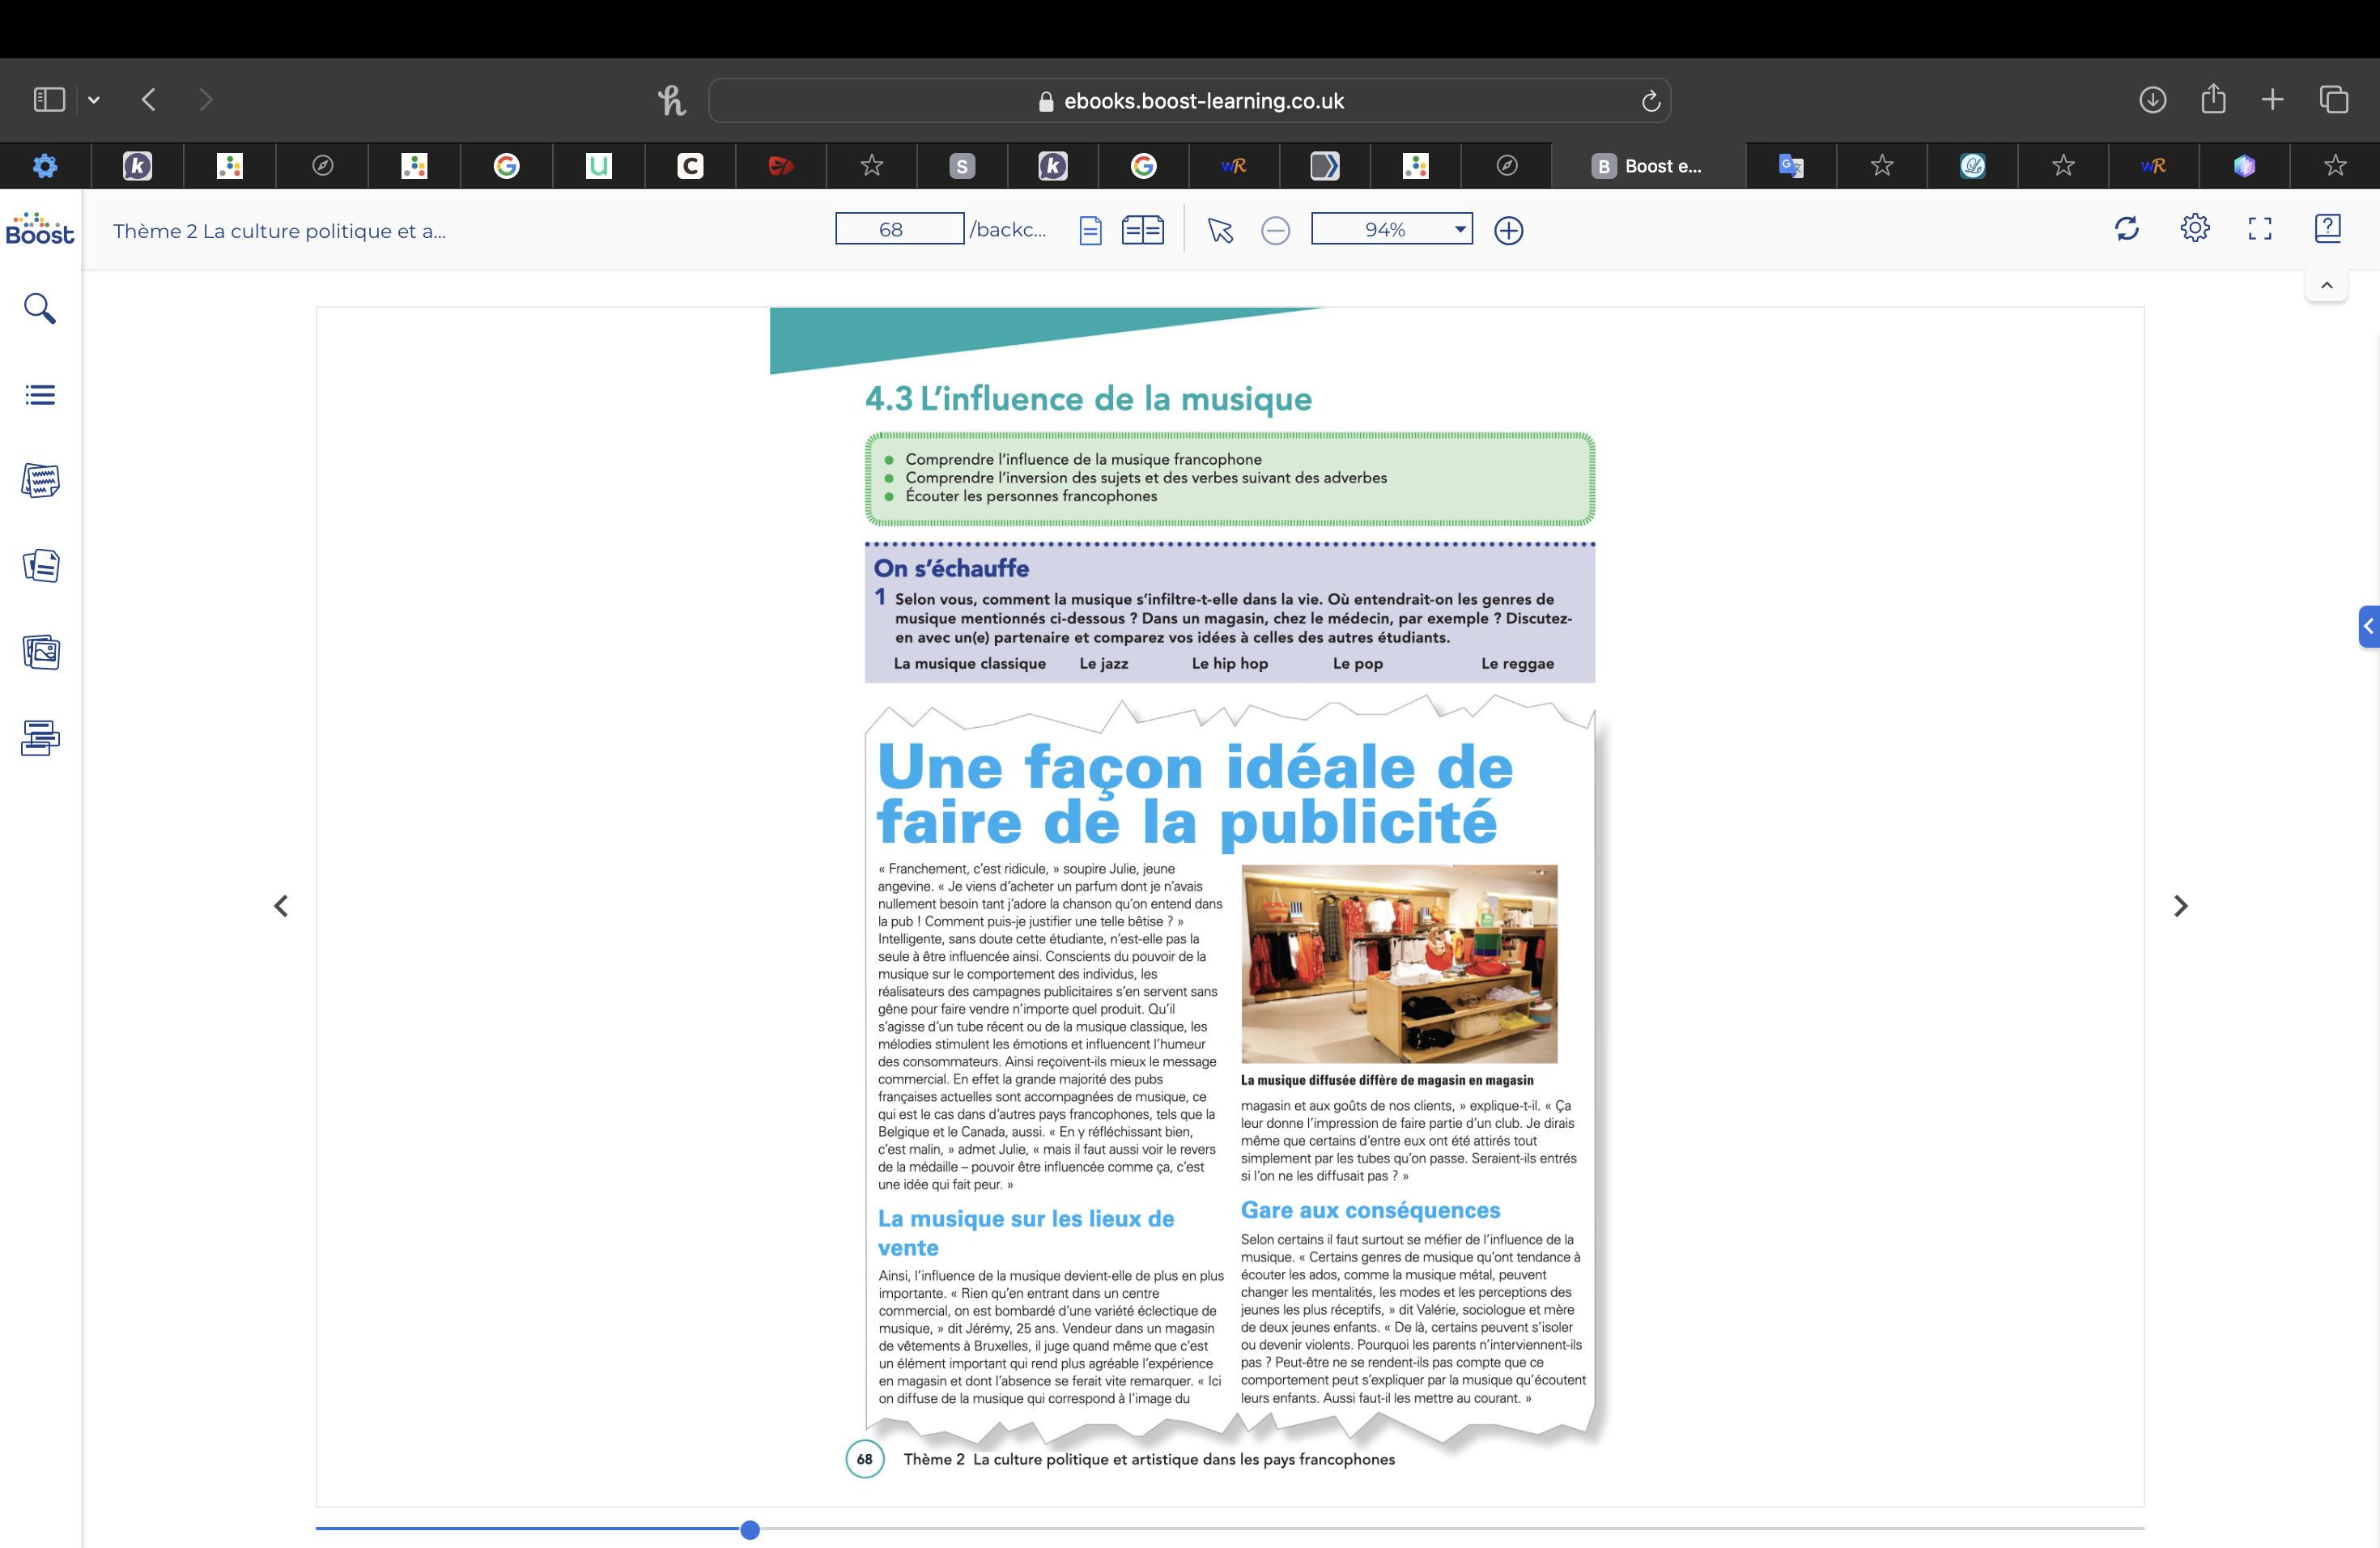Click the page number 68 circle in the footer
2380x1548 pixels.
(865, 1459)
